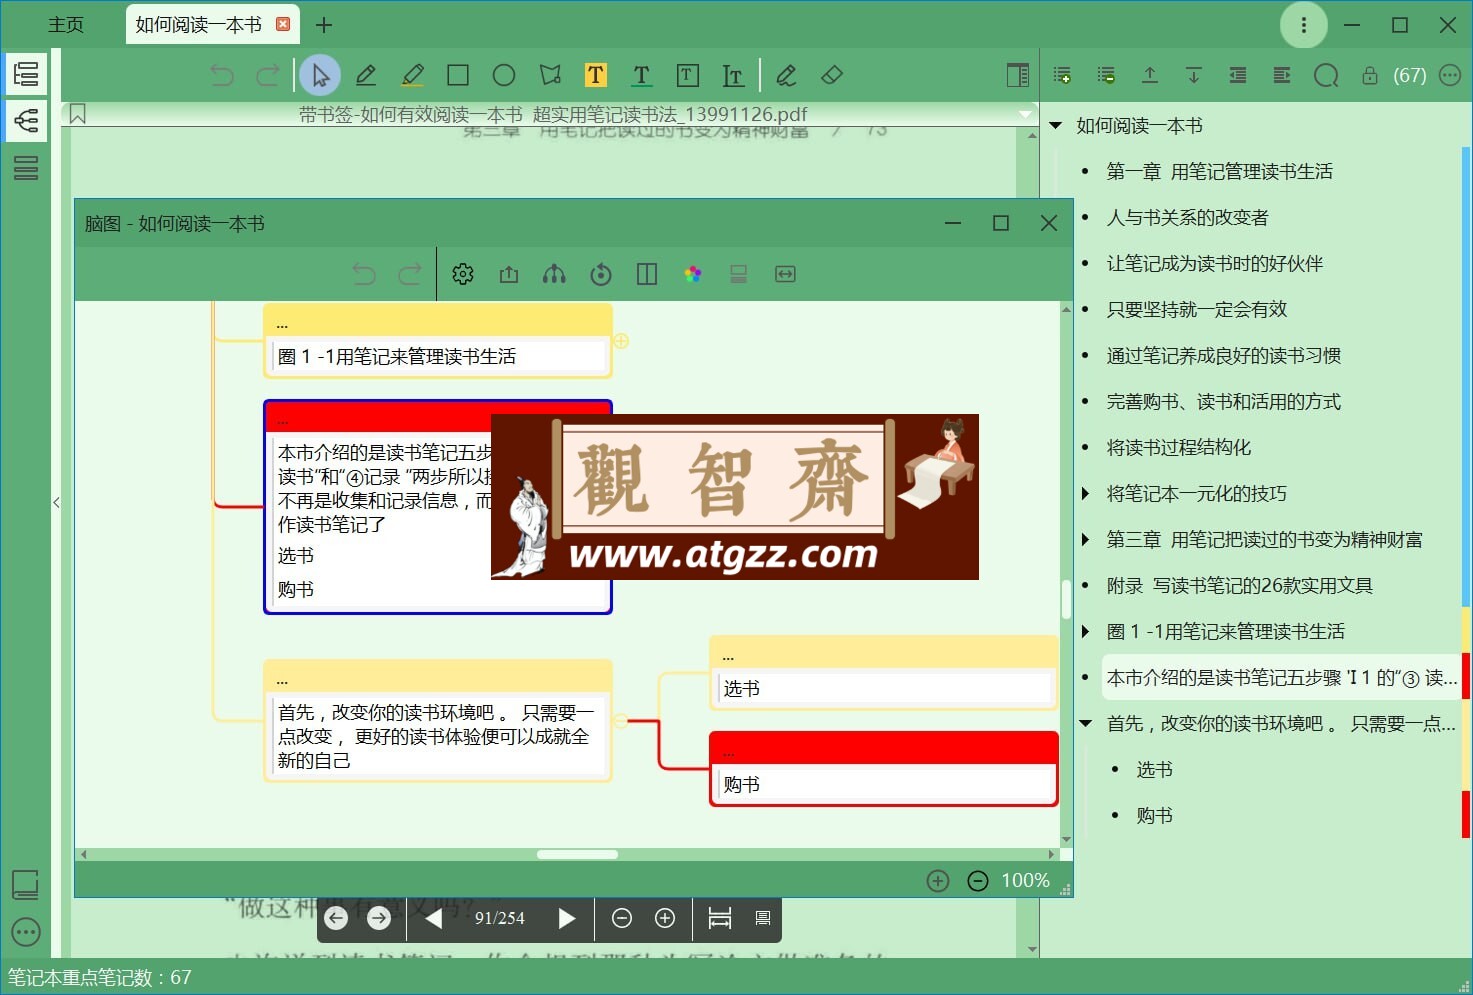Change mind map branch layout structure
This screenshot has width=1473, height=995.
pyautogui.click(x=554, y=274)
